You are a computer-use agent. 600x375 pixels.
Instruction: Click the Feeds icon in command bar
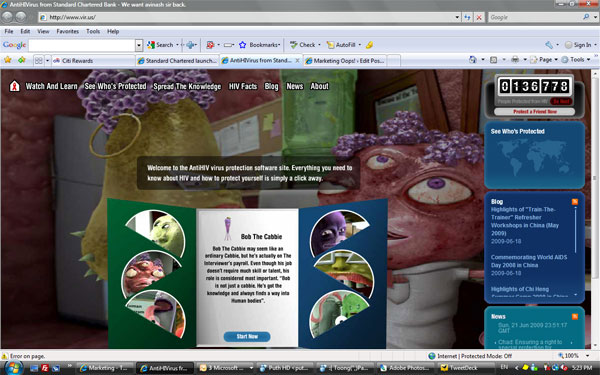pyautogui.click(x=494, y=60)
